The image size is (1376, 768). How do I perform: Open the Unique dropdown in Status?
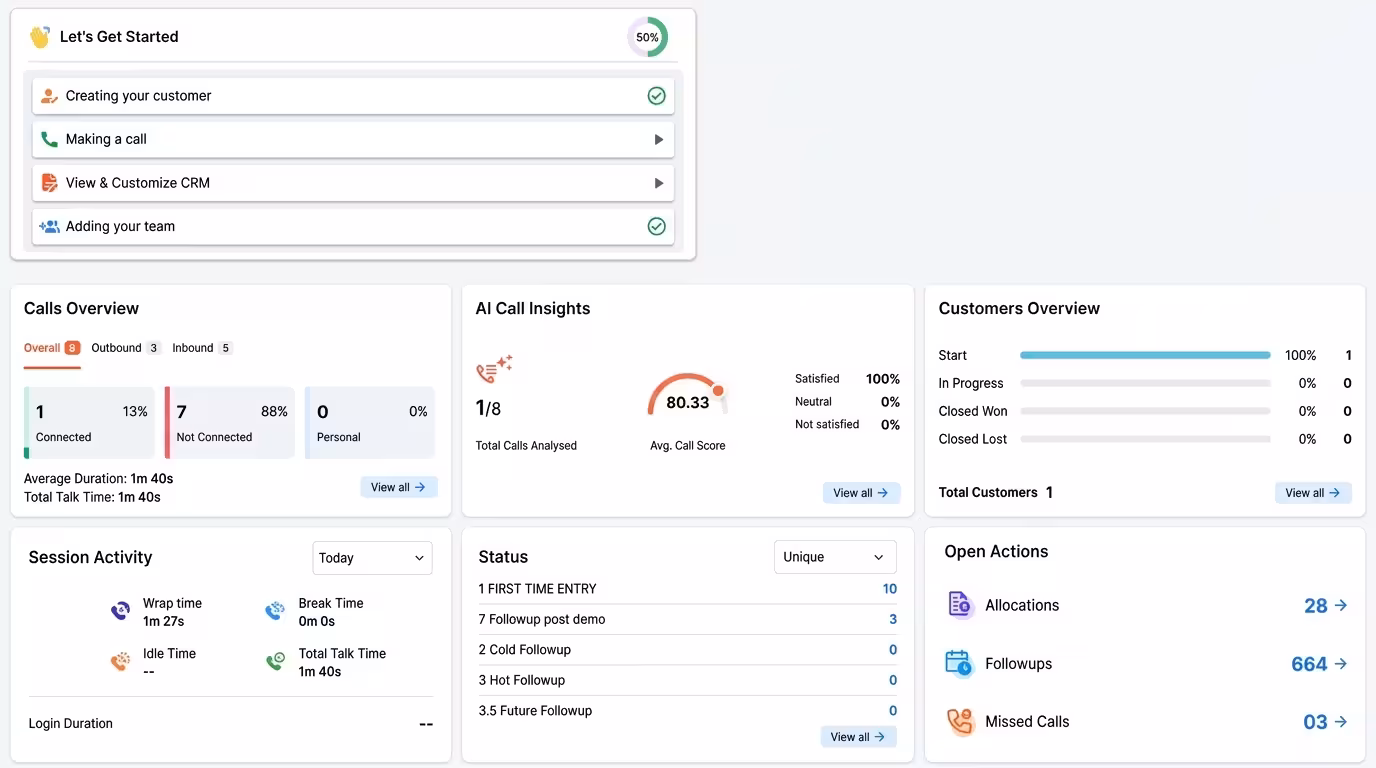tap(835, 557)
